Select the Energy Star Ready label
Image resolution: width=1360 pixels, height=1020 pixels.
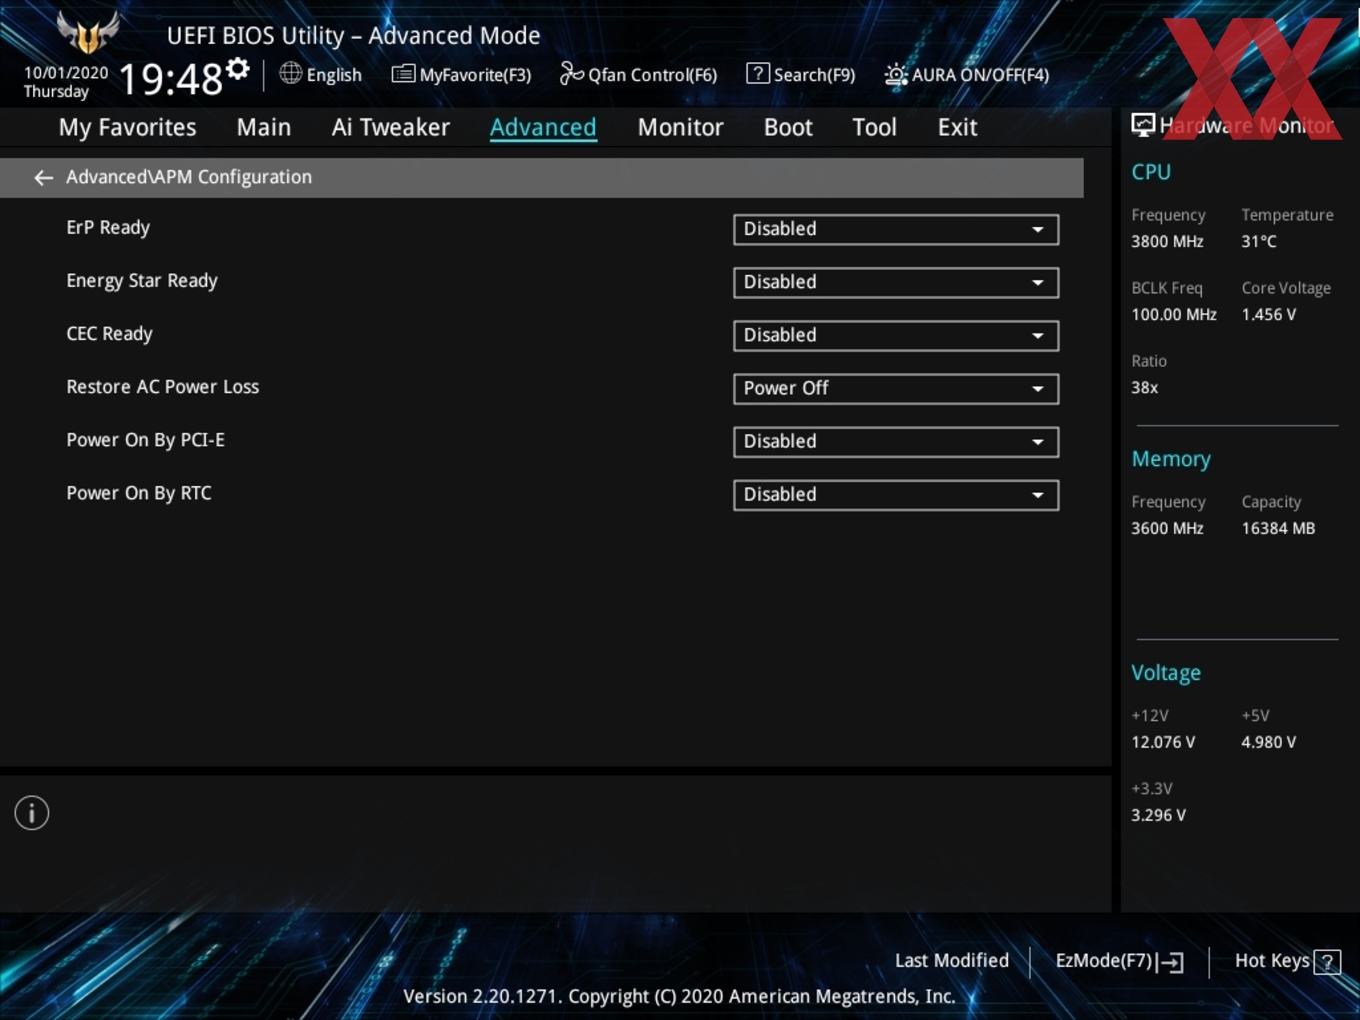tap(142, 281)
